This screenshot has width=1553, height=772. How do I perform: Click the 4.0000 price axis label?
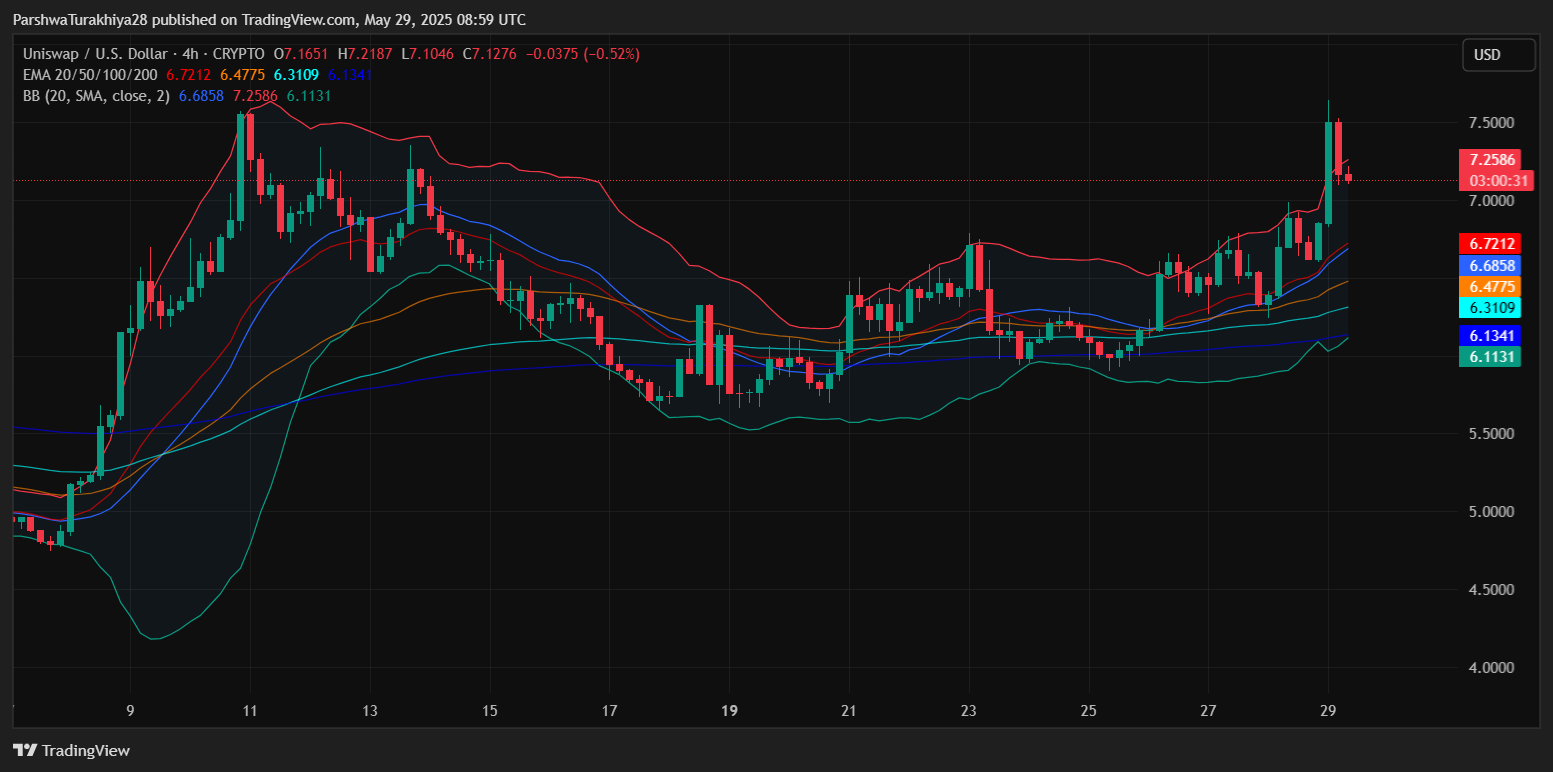1491,667
